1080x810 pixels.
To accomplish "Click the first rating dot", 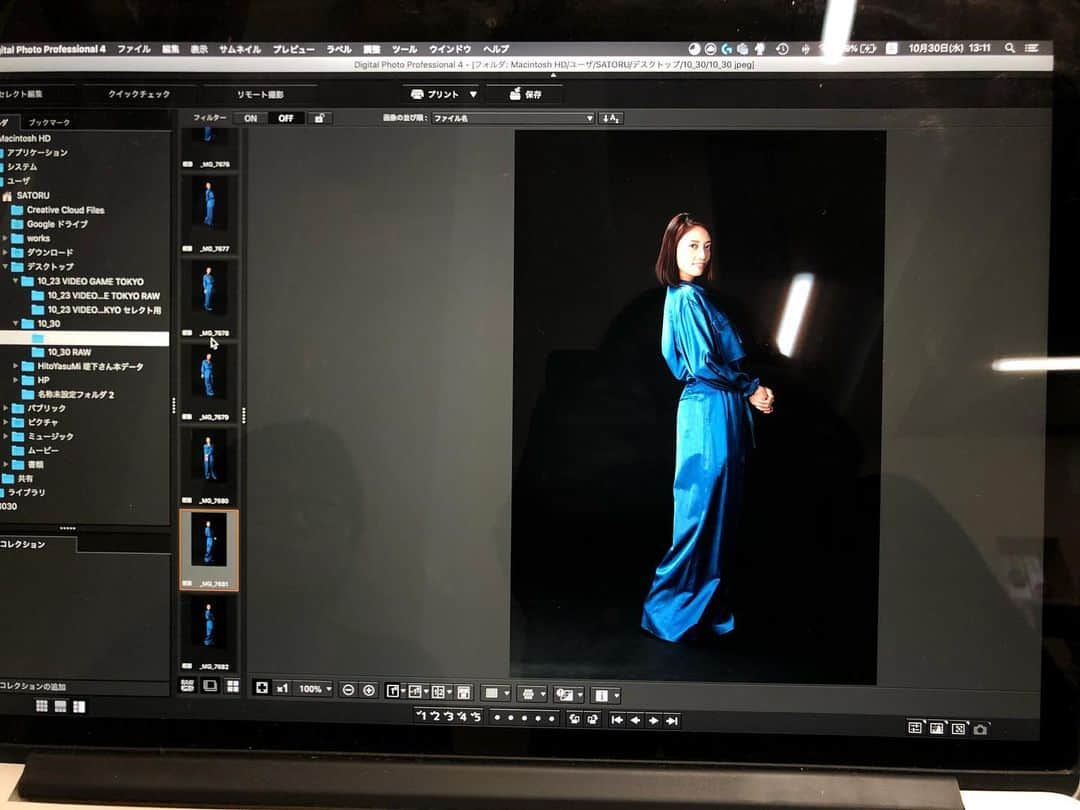I will coord(497,718).
